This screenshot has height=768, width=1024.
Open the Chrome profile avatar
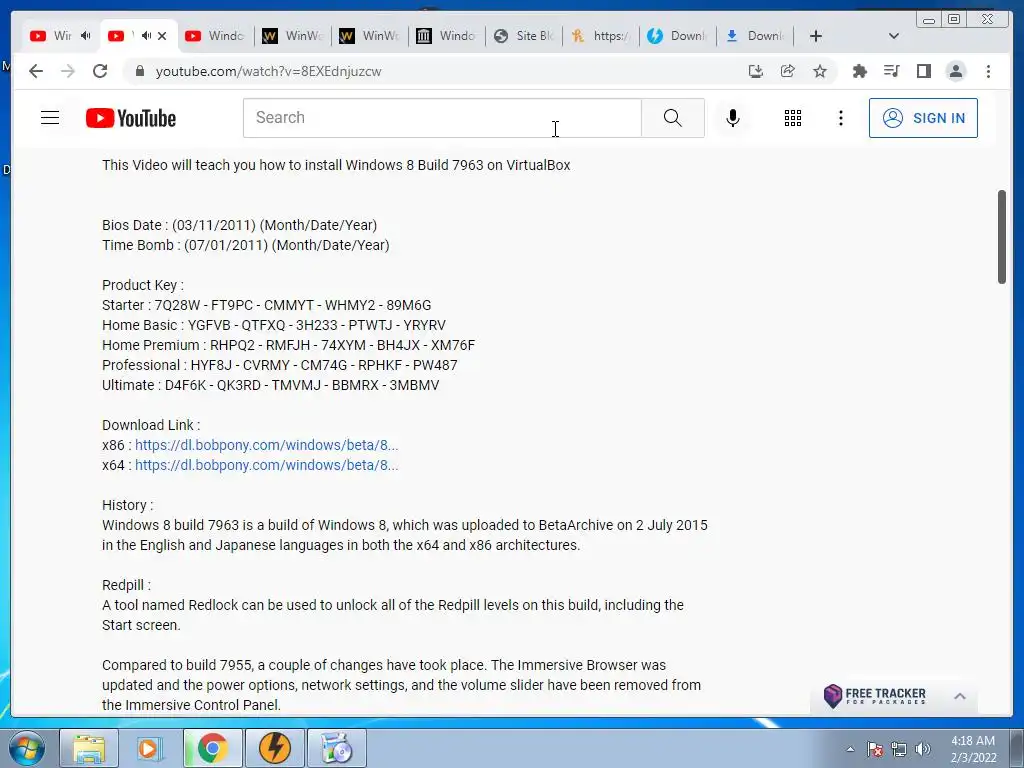click(955, 71)
